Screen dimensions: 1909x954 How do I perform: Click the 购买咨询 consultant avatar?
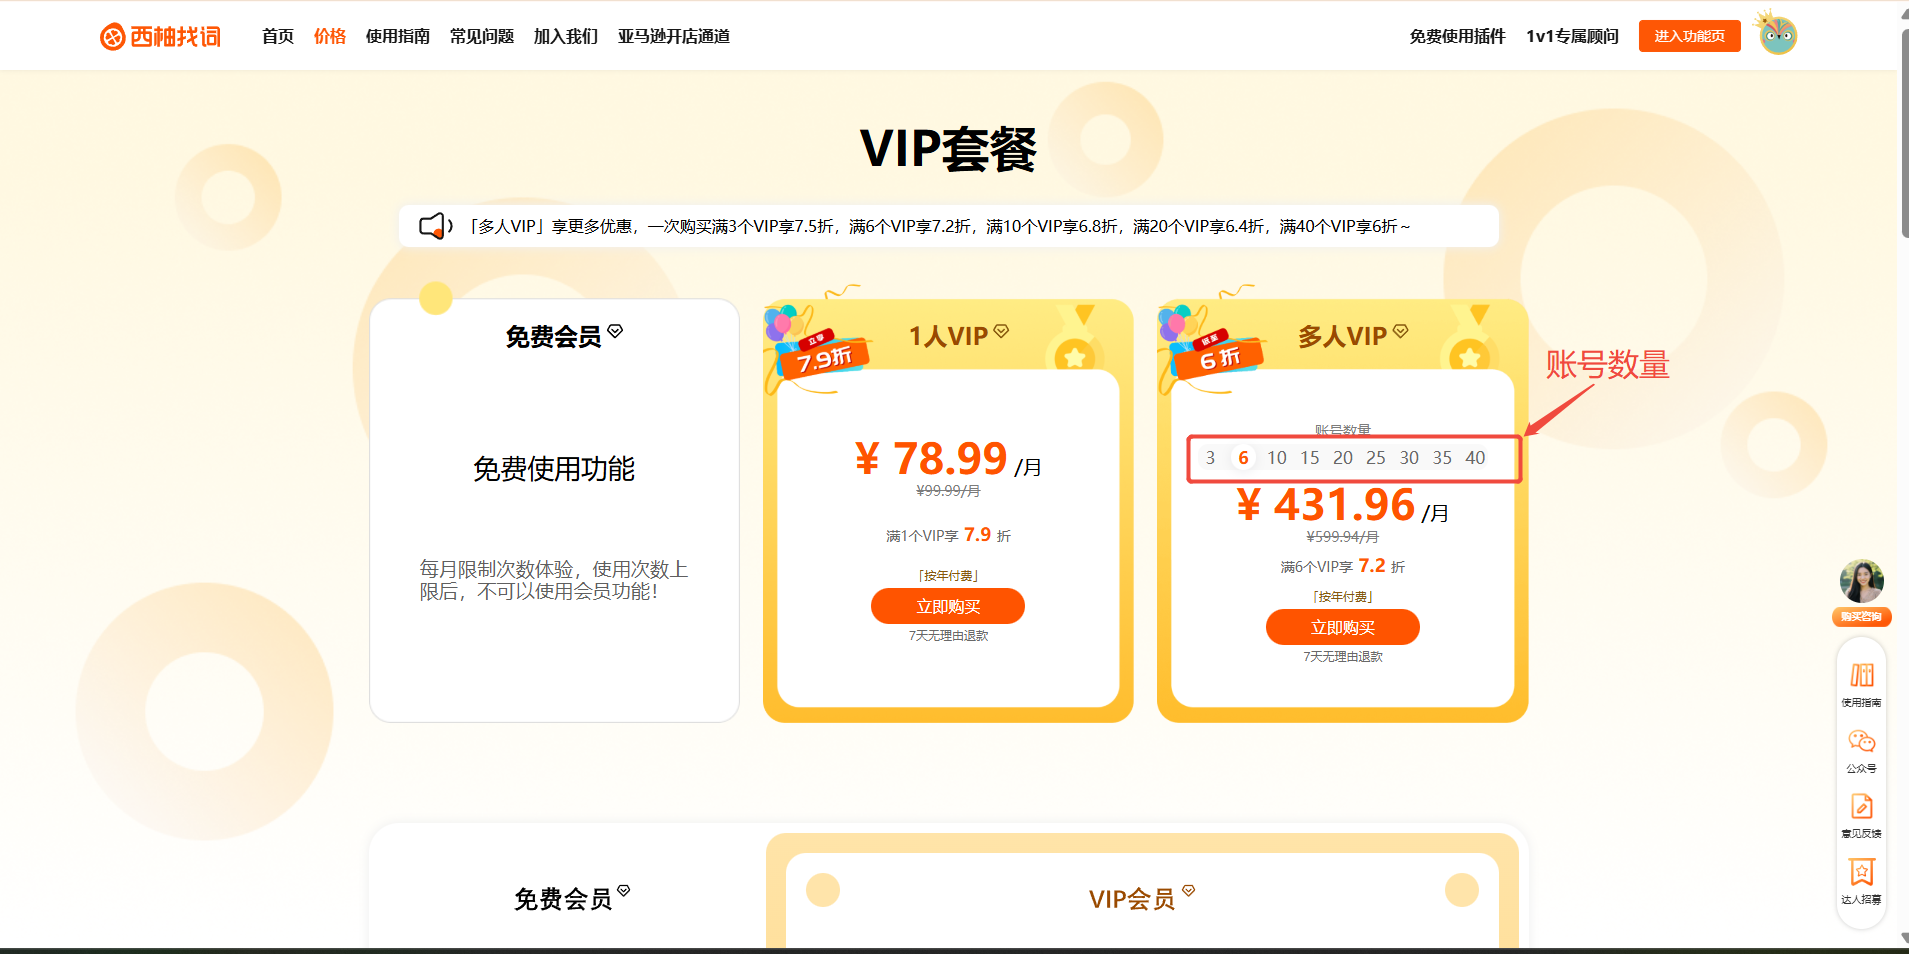tap(1861, 582)
